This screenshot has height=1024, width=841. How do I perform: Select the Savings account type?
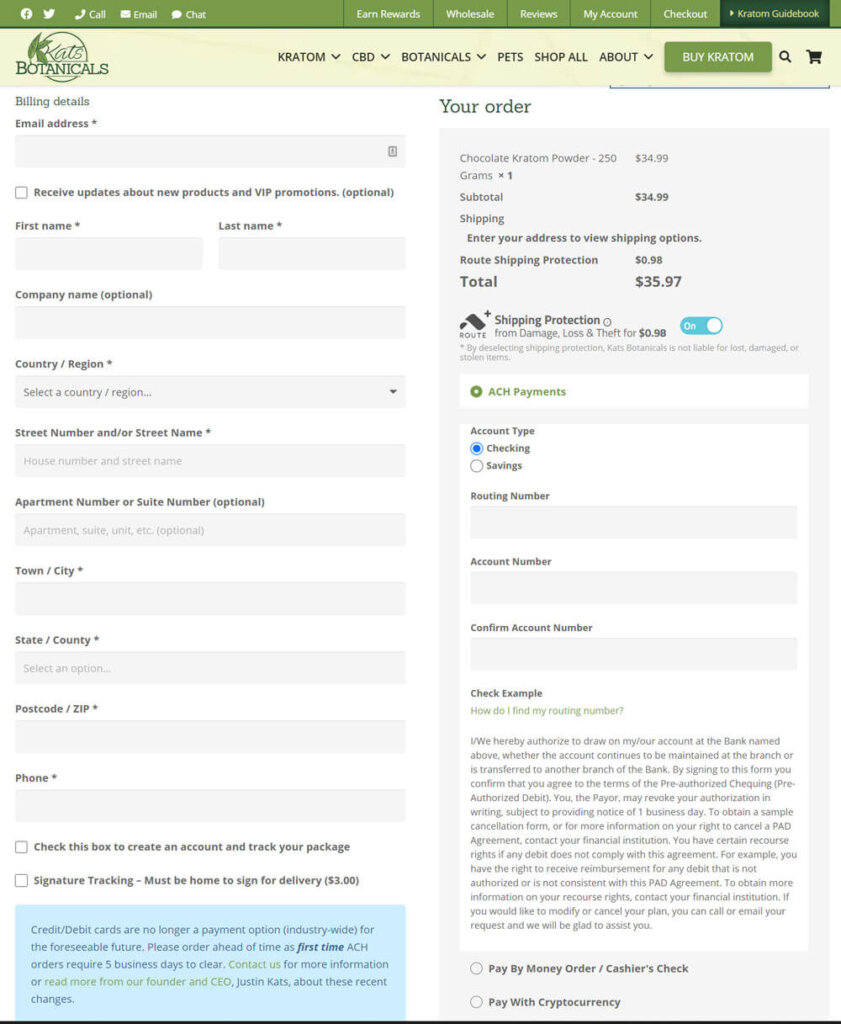coord(477,466)
